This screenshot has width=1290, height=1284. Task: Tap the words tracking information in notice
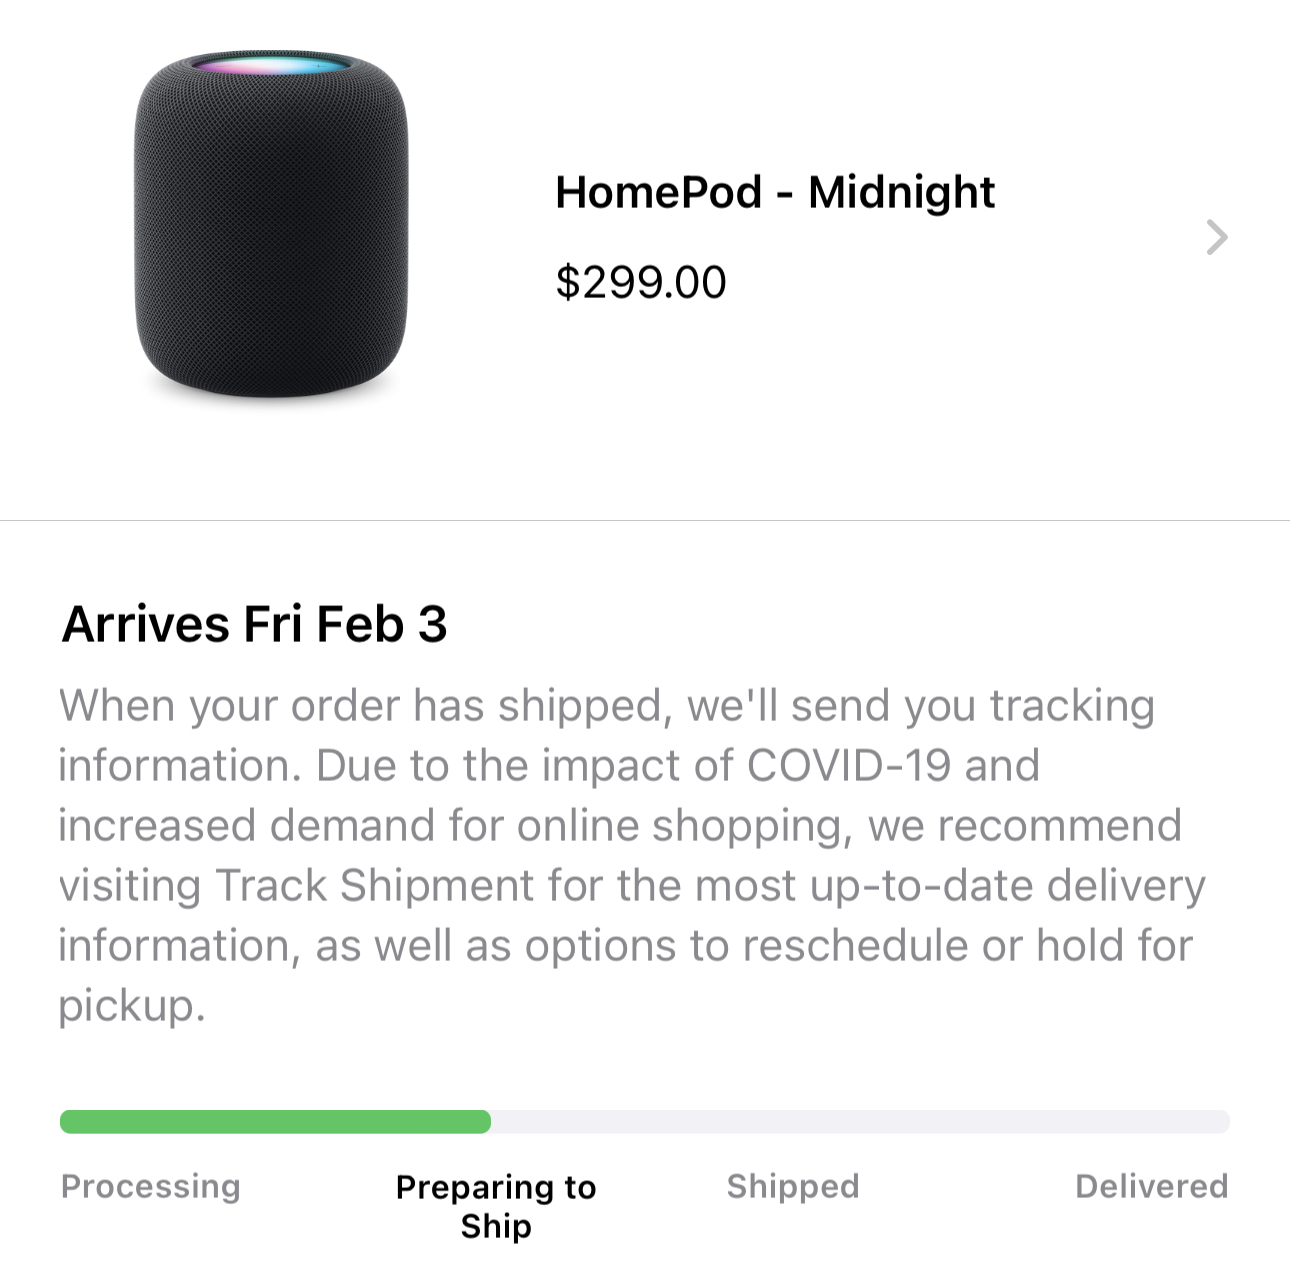pos(1070,706)
